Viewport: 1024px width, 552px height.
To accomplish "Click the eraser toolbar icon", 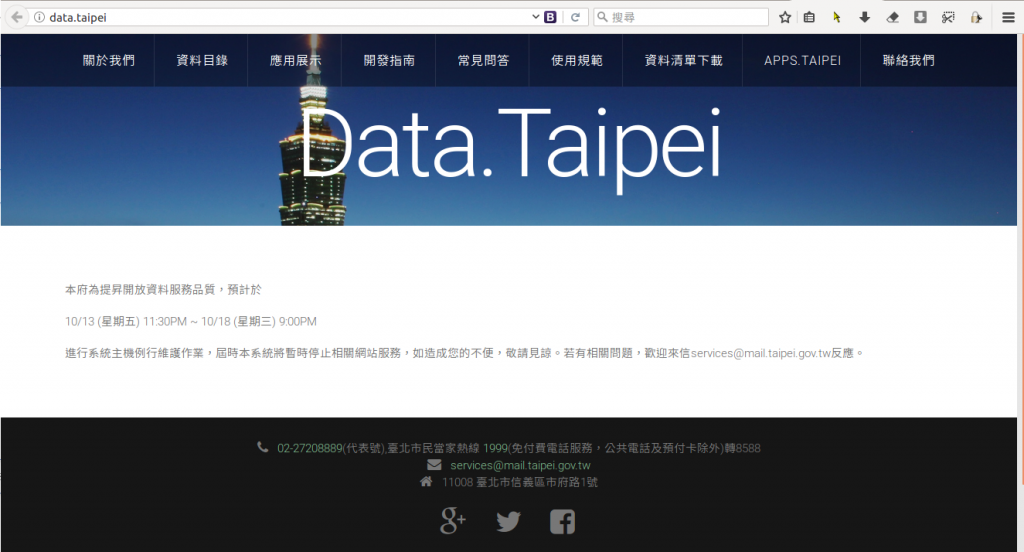I will pos(893,18).
